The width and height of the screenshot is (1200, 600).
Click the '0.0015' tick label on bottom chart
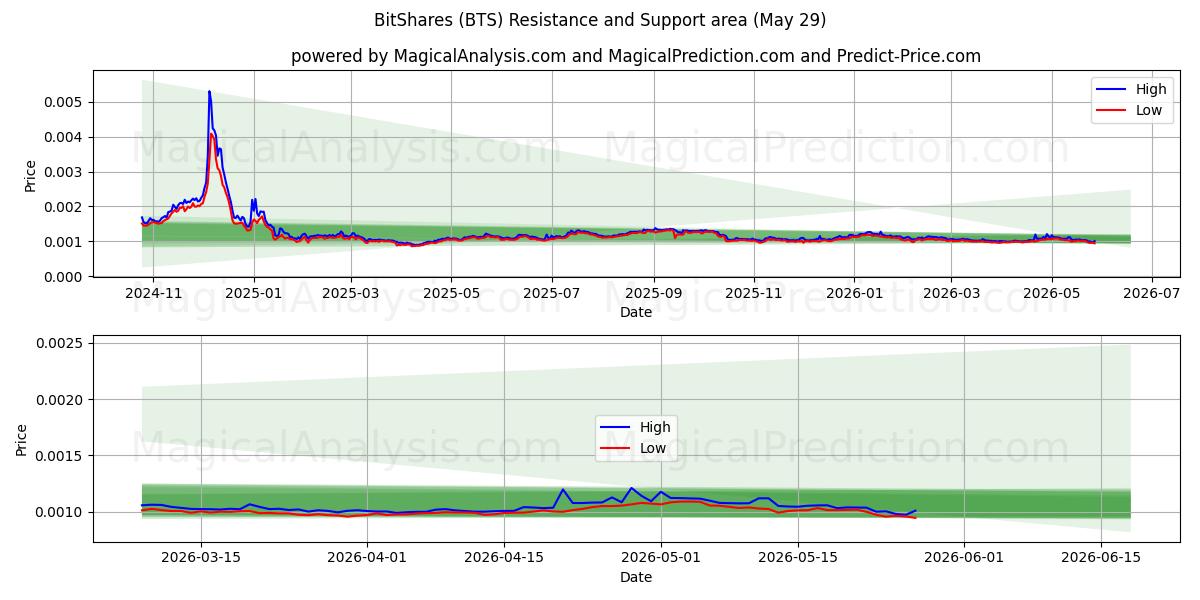point(62,456)
